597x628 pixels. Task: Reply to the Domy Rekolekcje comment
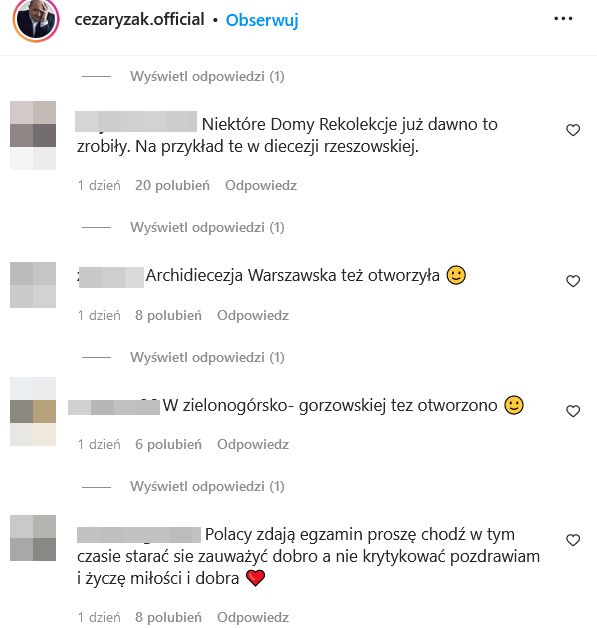point(261,185)
